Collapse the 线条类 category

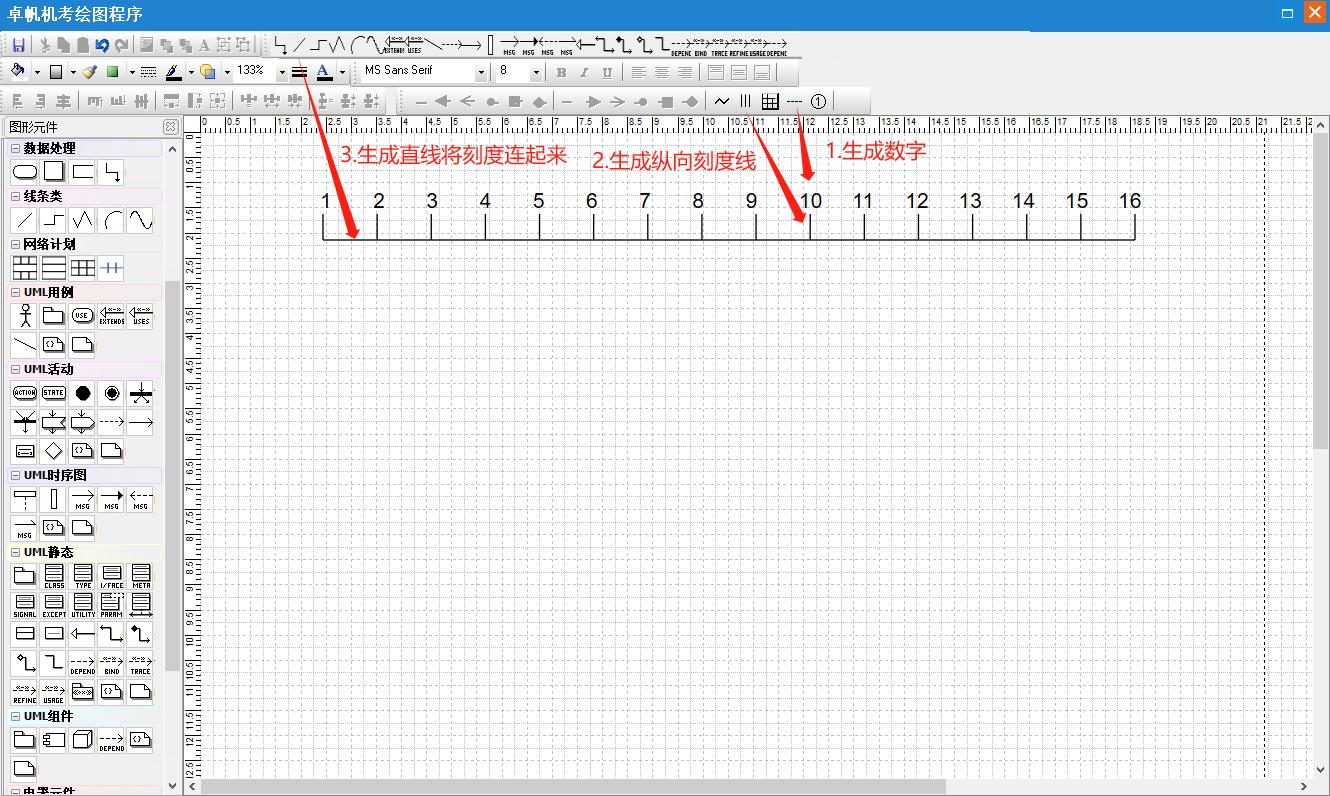16,196
